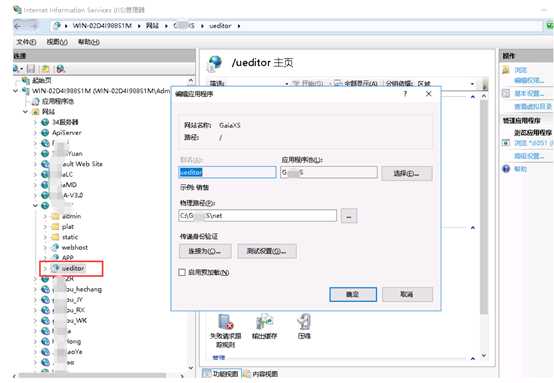Click the globe icon beside ApiServer
This screenshot has height=383, width=554.
pyautogui.click(x=45, y=133)
